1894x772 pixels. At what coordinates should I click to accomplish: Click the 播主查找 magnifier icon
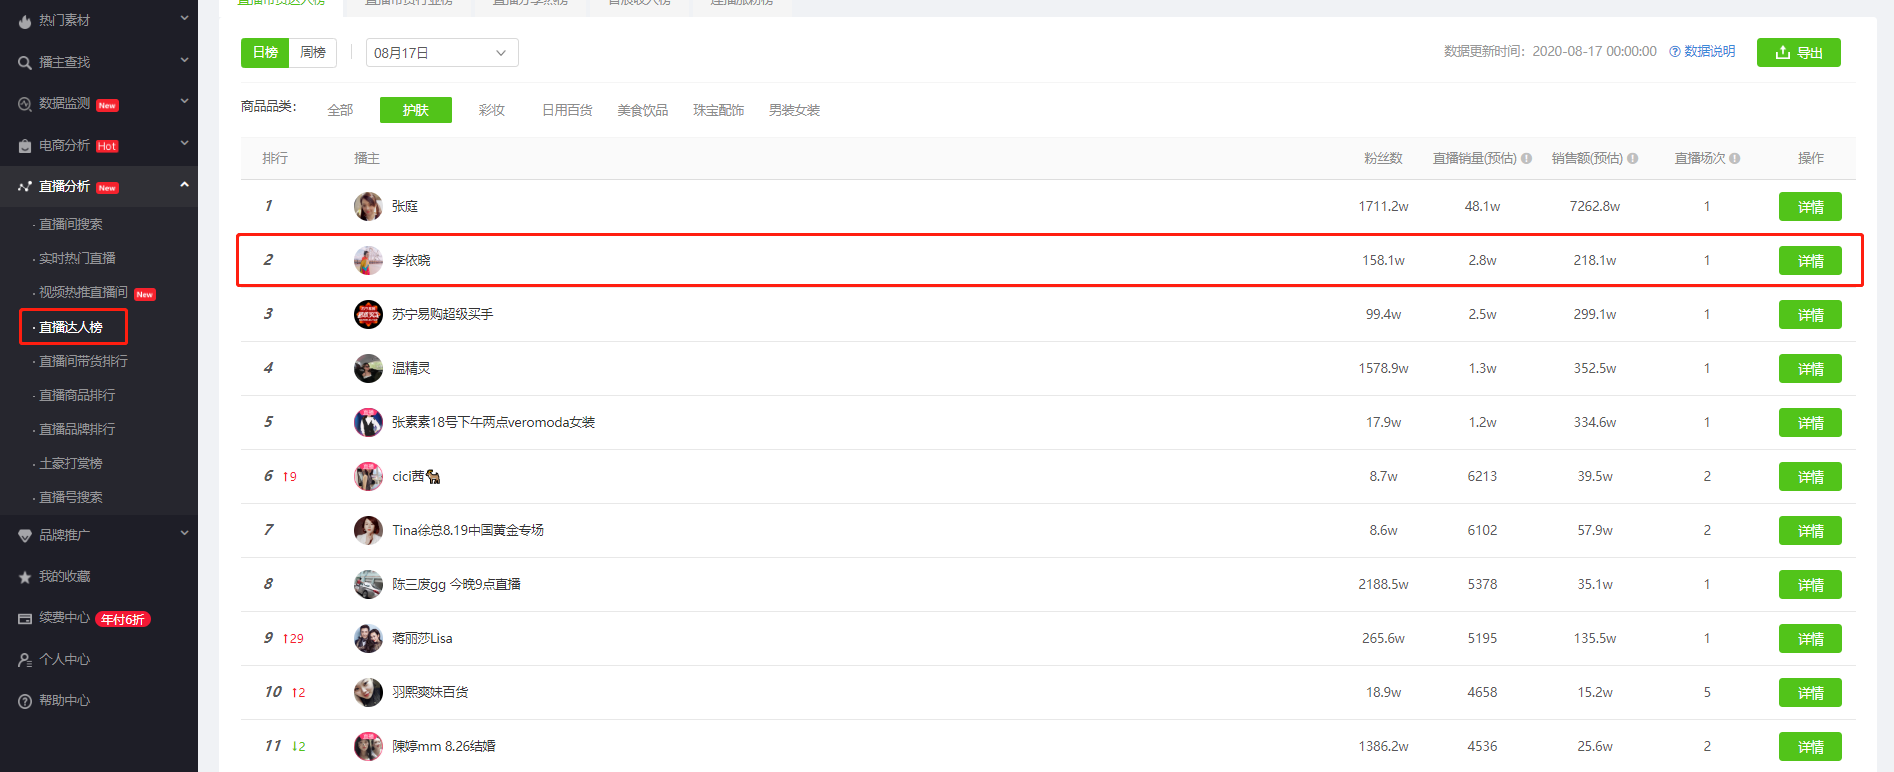[25, 63]
